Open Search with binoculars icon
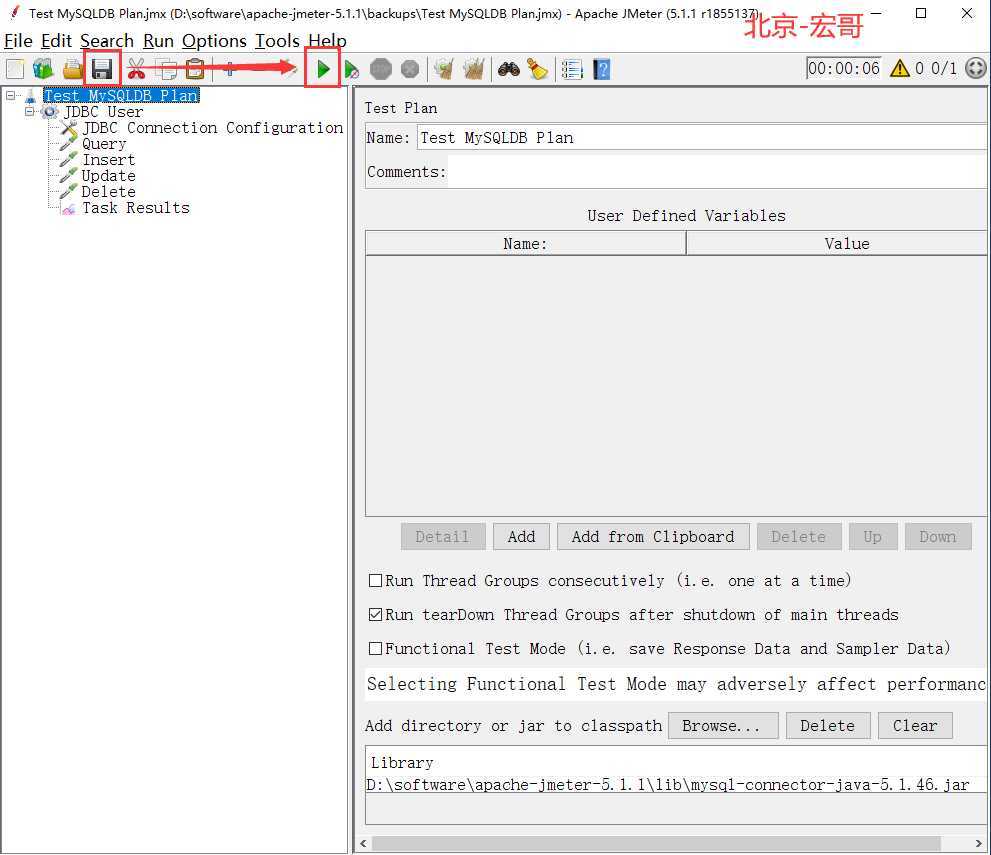The width and height of the screenshot is (991, 855). tap(509, 69)
